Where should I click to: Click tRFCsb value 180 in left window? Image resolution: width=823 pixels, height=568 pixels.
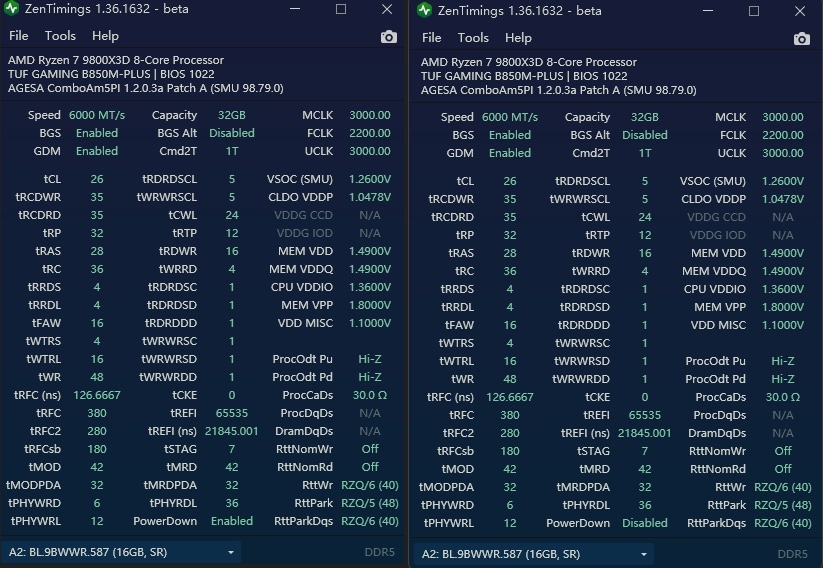click(x=97, y=449)
